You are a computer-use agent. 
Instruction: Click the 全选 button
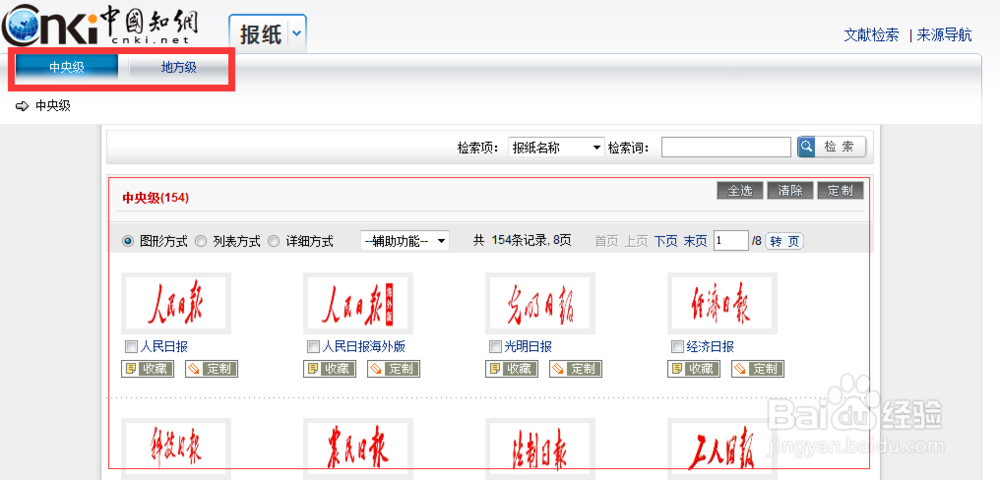click(740, 191)
